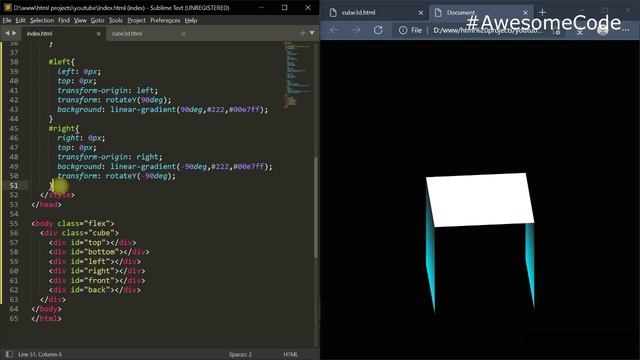The height and width of the screenshot is (360, 640).
Task: Click the File info icon in address bar
Action: (x=403, y=30)
